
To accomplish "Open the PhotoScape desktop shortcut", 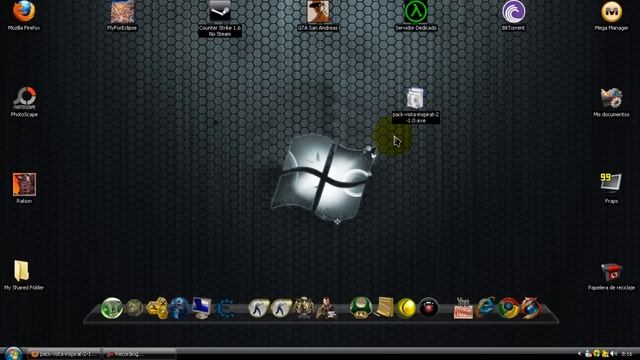I will pyautogui.click(x=24, y=98).
